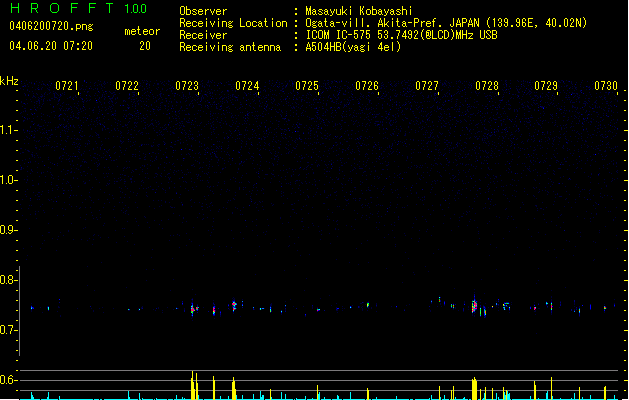Click the 0.9 kHz axis label
Image resolution: width=629 pixels, height=400 pixels.
(x=8, y=230)
